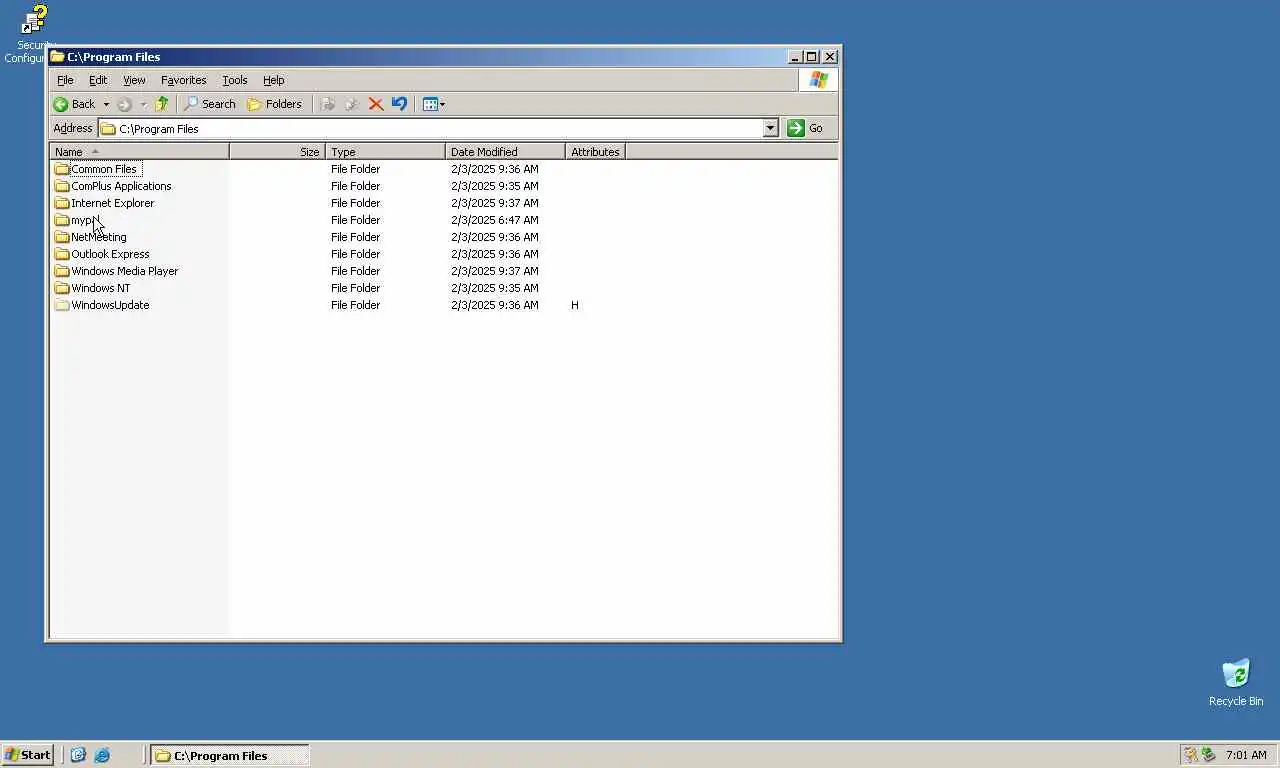Screen dimensions: 1280x768
Task: Sort by the Type column header
Action: click(x=385, y=152)
